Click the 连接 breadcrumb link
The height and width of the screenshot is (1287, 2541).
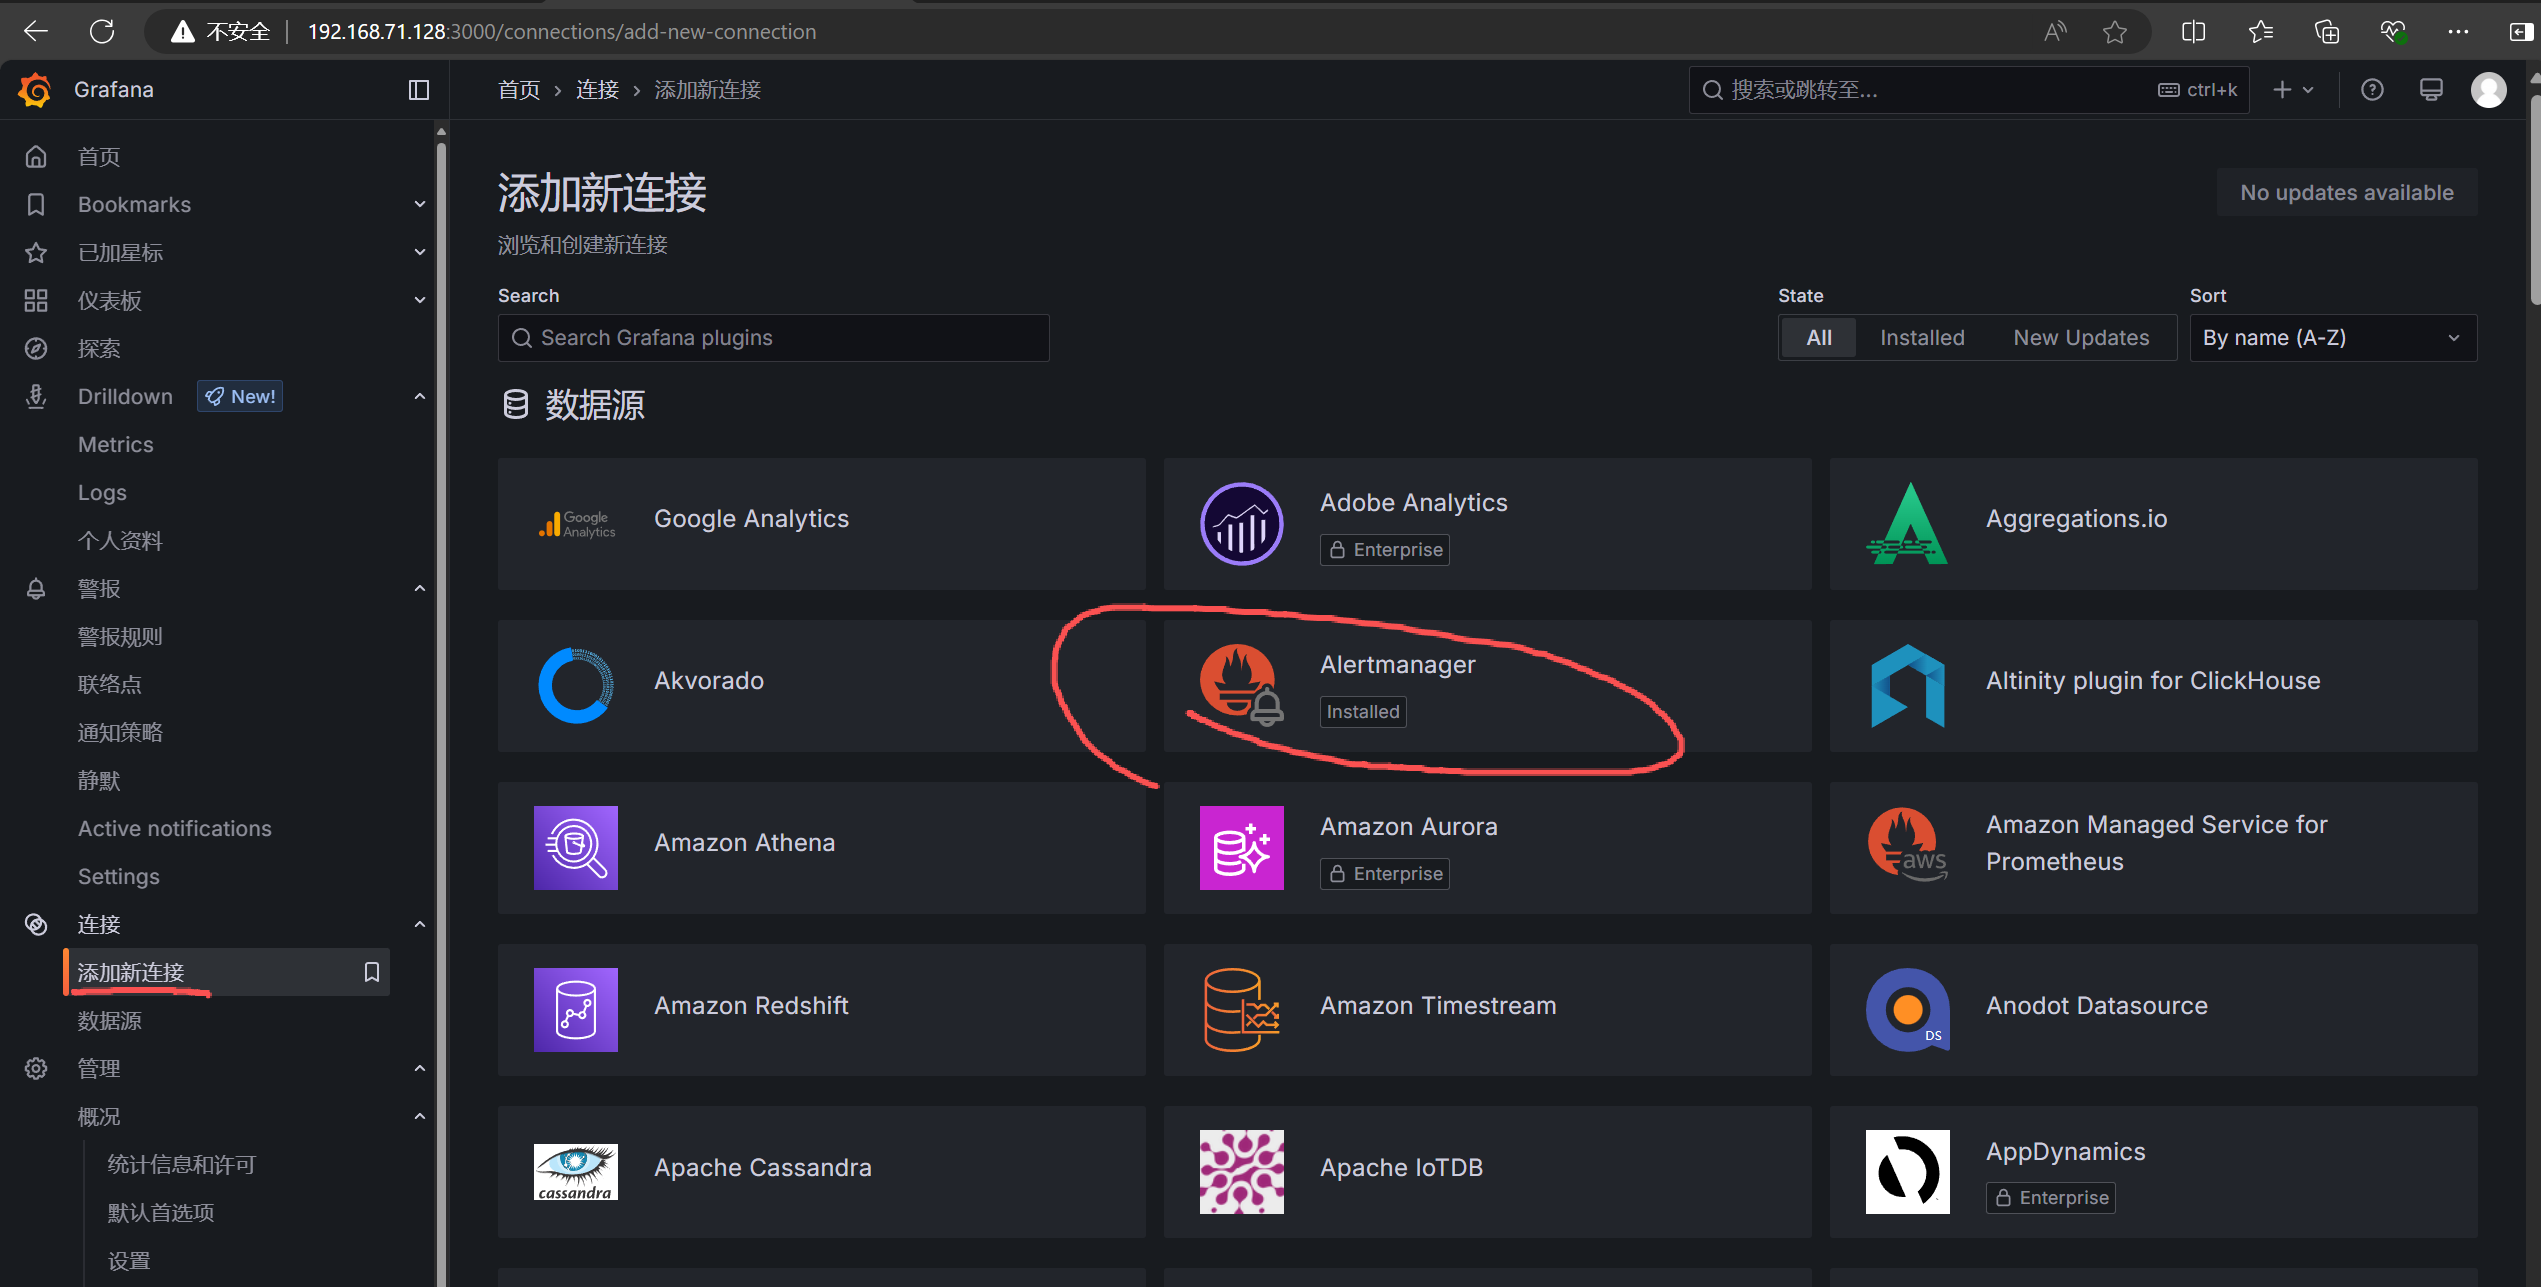(597, 90)
